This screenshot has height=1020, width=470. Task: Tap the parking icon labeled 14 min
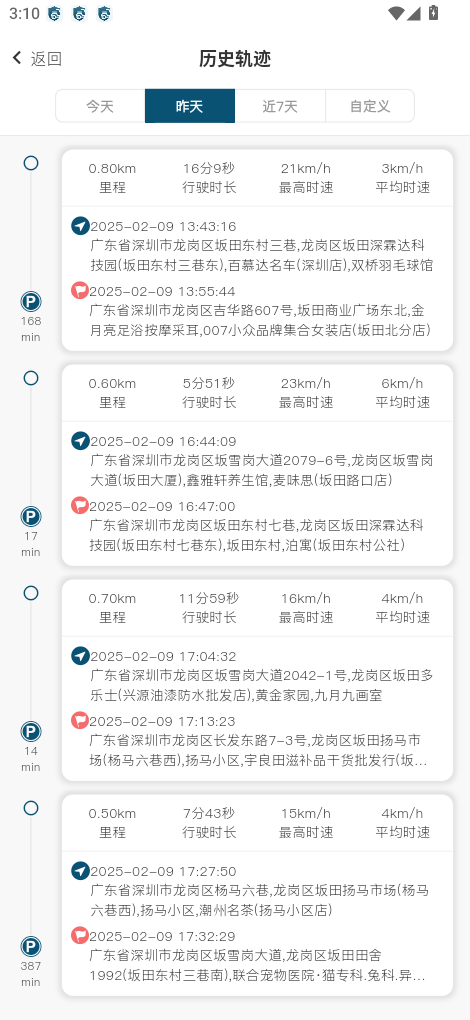31,731
